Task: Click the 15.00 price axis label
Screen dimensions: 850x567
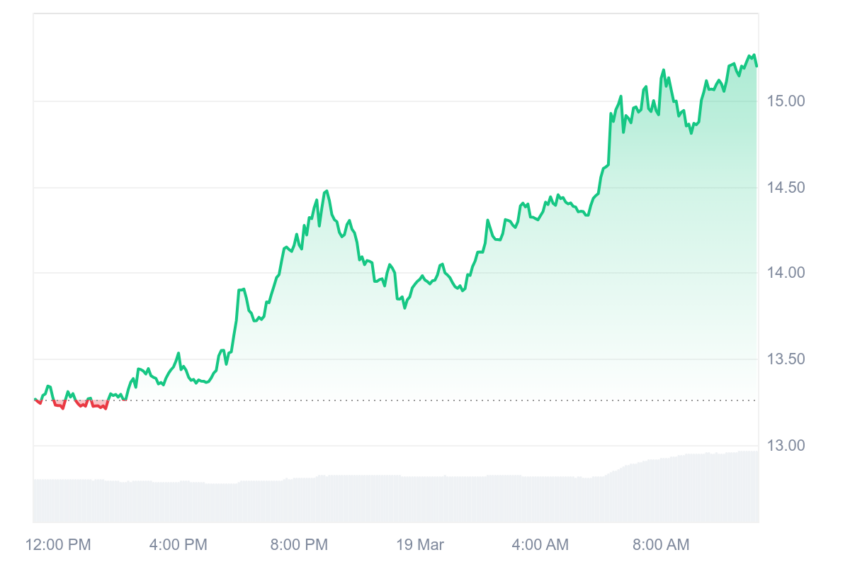Action: [785, 101]
